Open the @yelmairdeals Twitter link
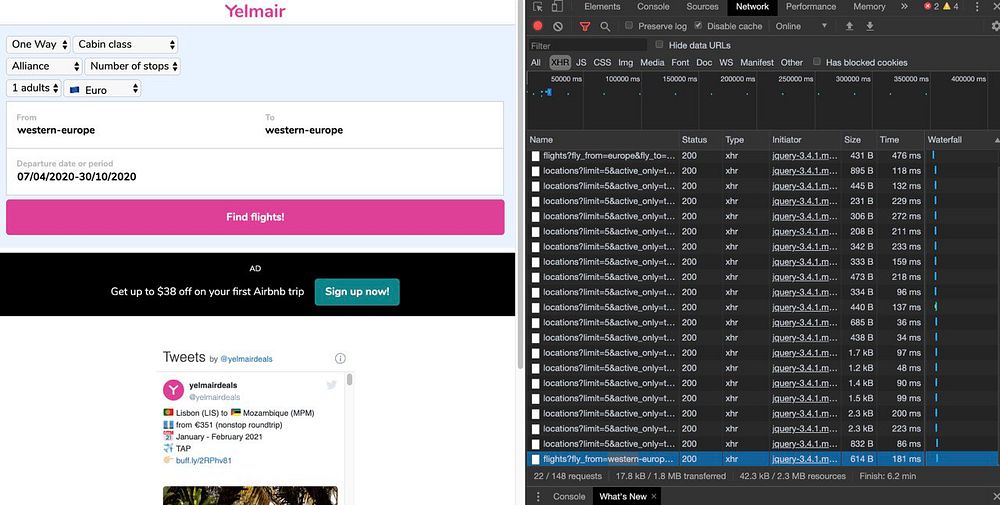 point(246,359)
